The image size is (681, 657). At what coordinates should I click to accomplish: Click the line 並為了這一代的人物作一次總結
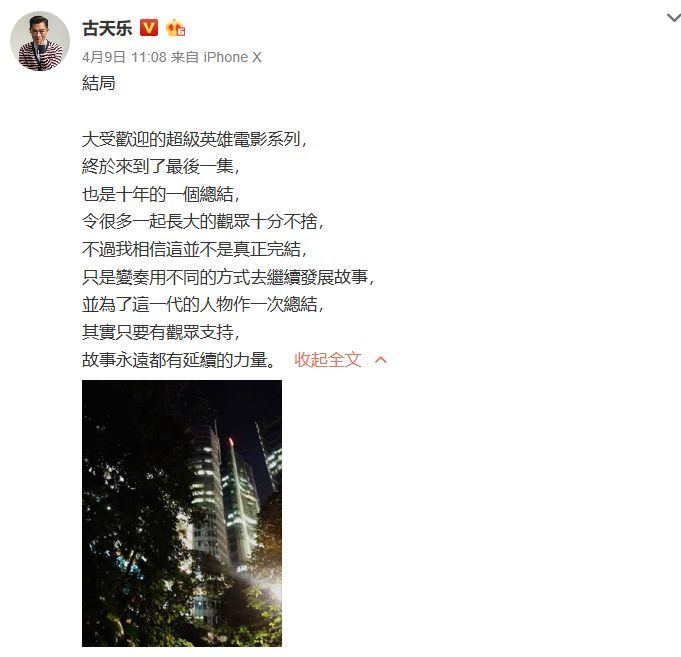click(x=203, y=304)
